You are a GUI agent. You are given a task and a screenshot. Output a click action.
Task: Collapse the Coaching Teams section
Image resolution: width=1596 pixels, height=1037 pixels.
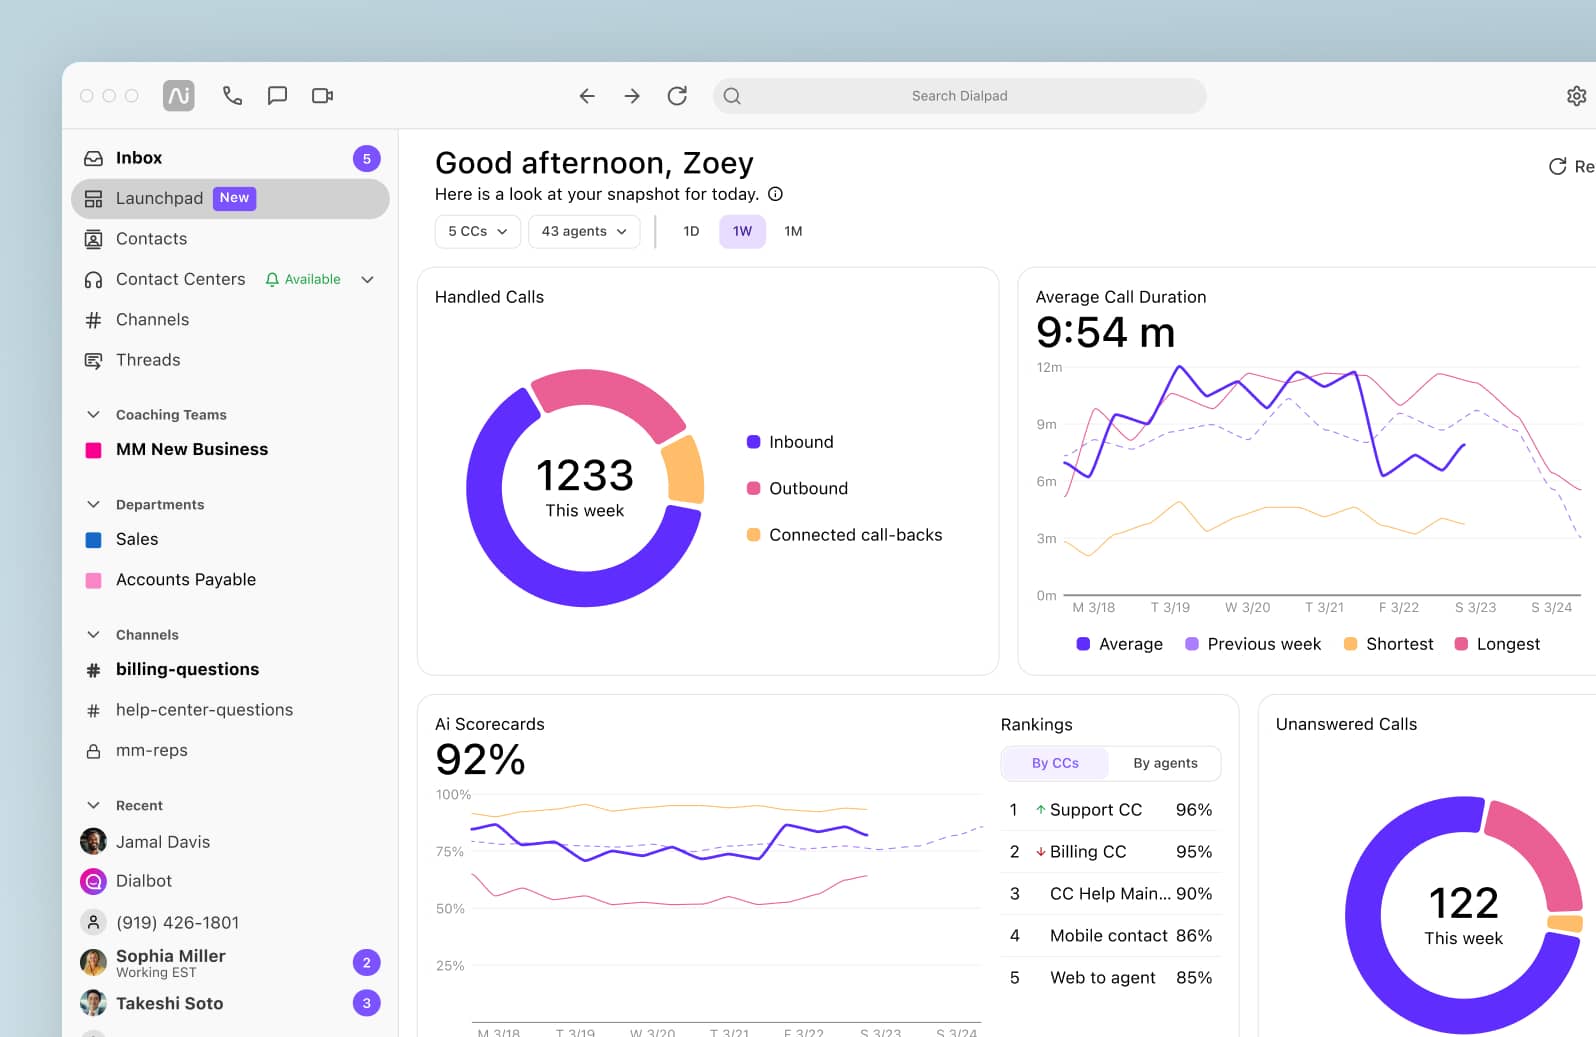point(94,415)
